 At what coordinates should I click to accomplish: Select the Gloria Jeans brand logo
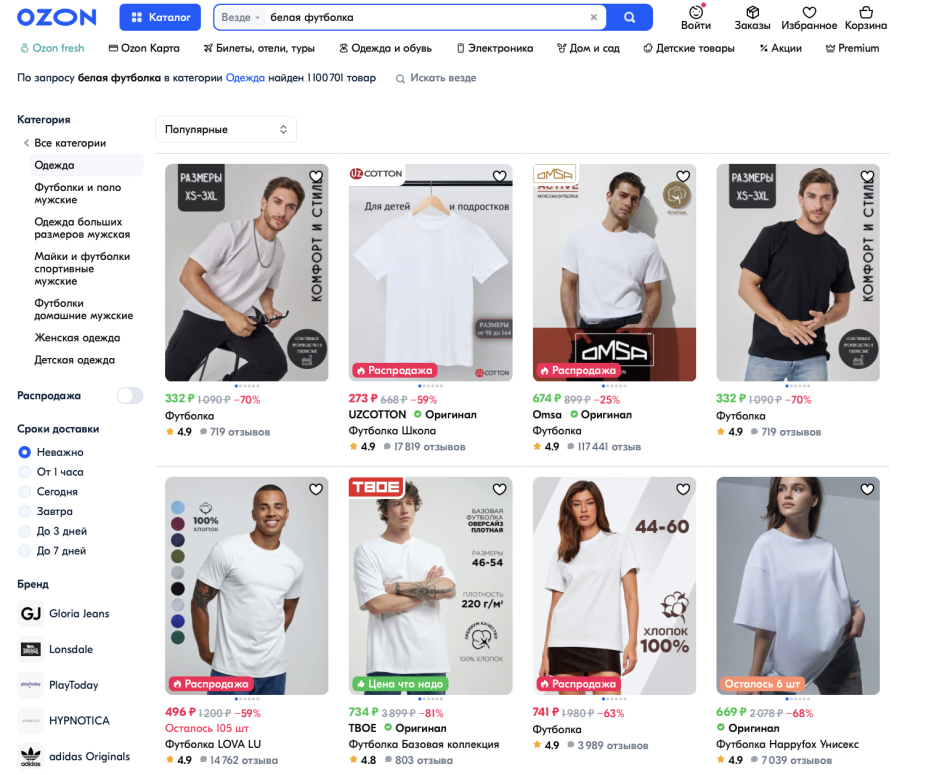point(31,614)
